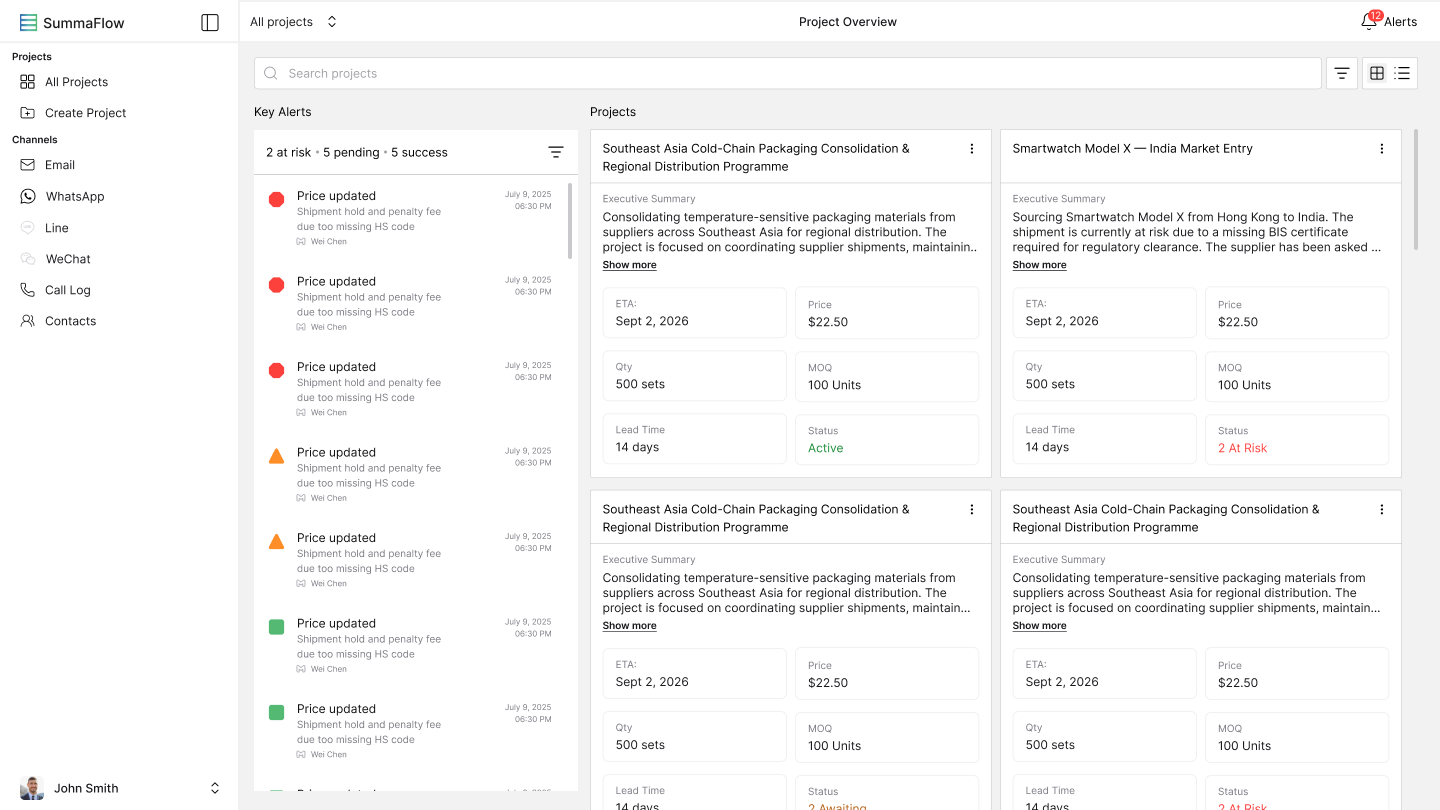
Task: Click the search magnifier icon
Action: 271,73
